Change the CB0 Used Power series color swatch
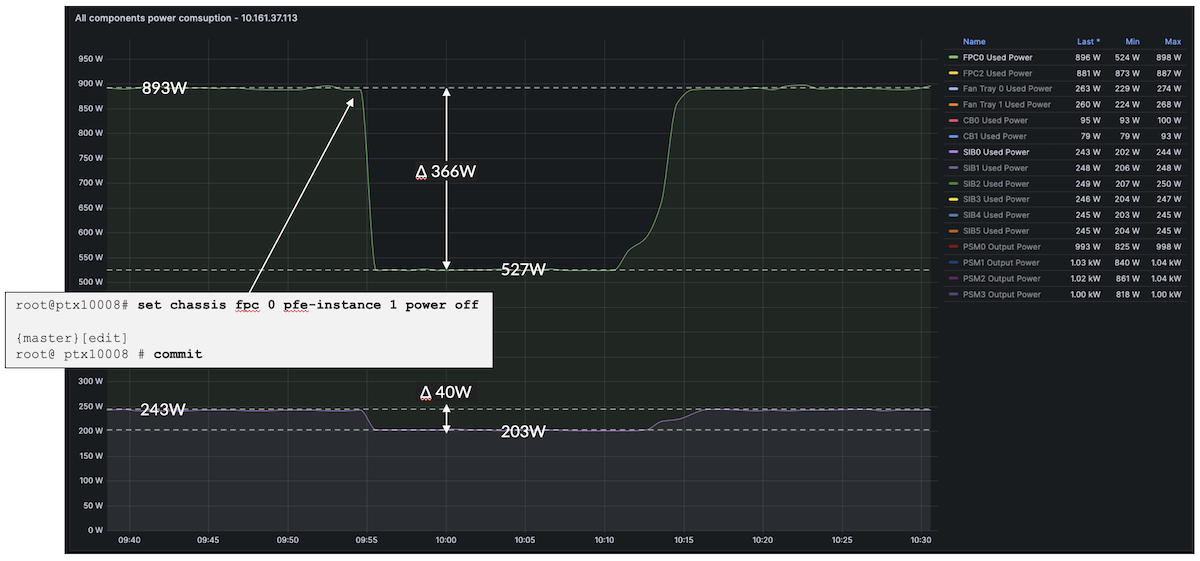The image size is (1200, 561). coord(952,121)
